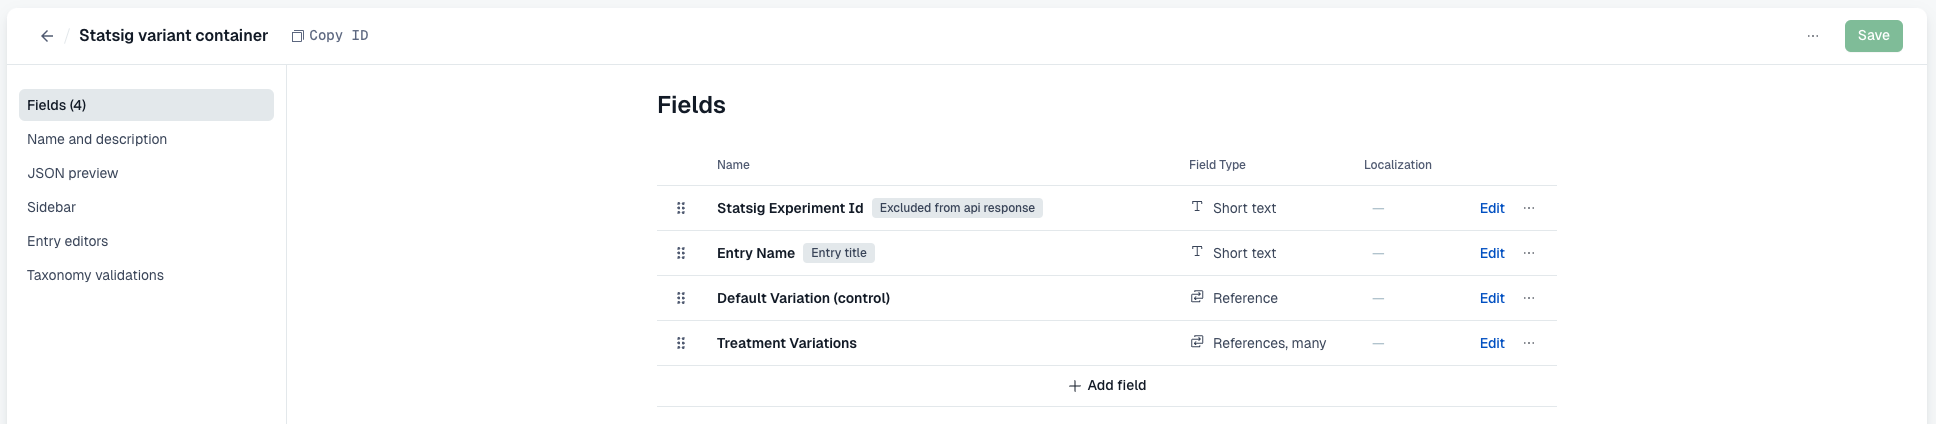The width and height of the screenshot is (1936, 424).
Task: Open actions menu for Statsig Experiment Id
Action: click(1529, 208)
